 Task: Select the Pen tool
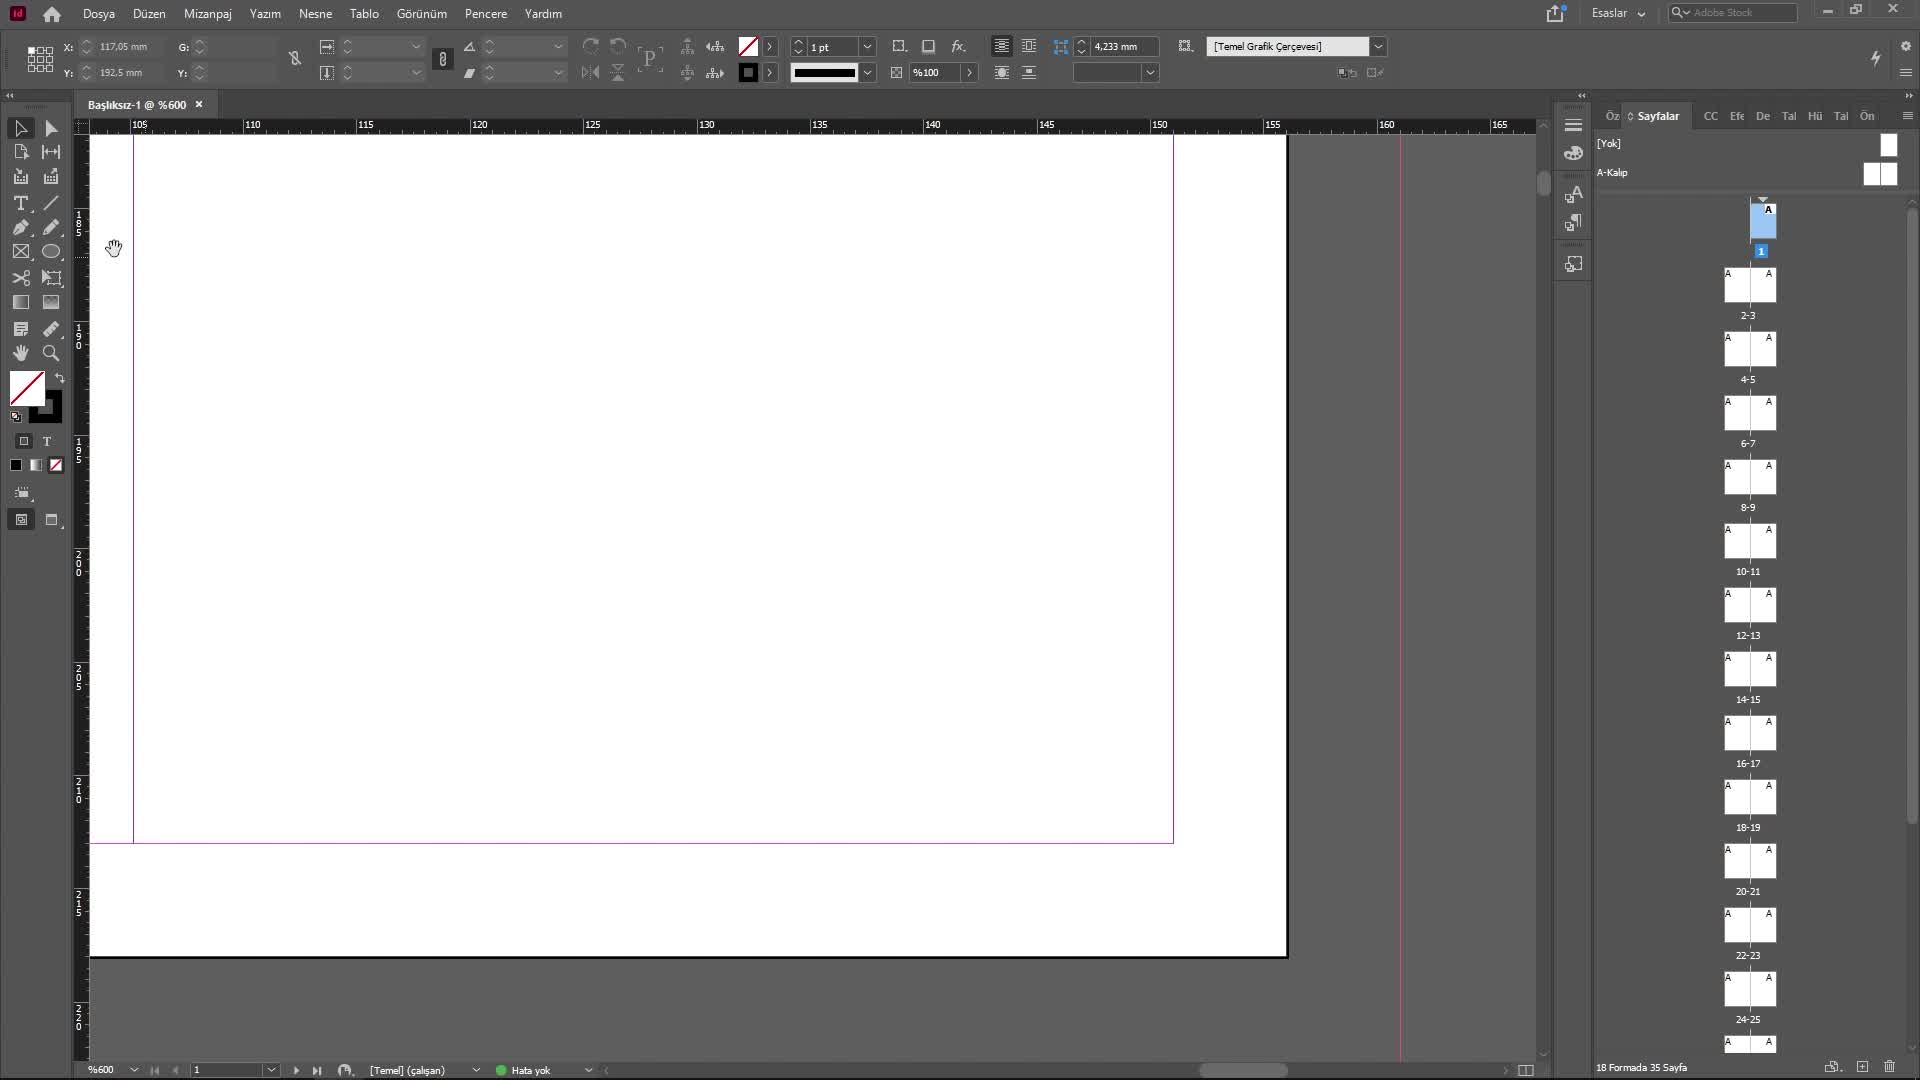click(21, 228)
